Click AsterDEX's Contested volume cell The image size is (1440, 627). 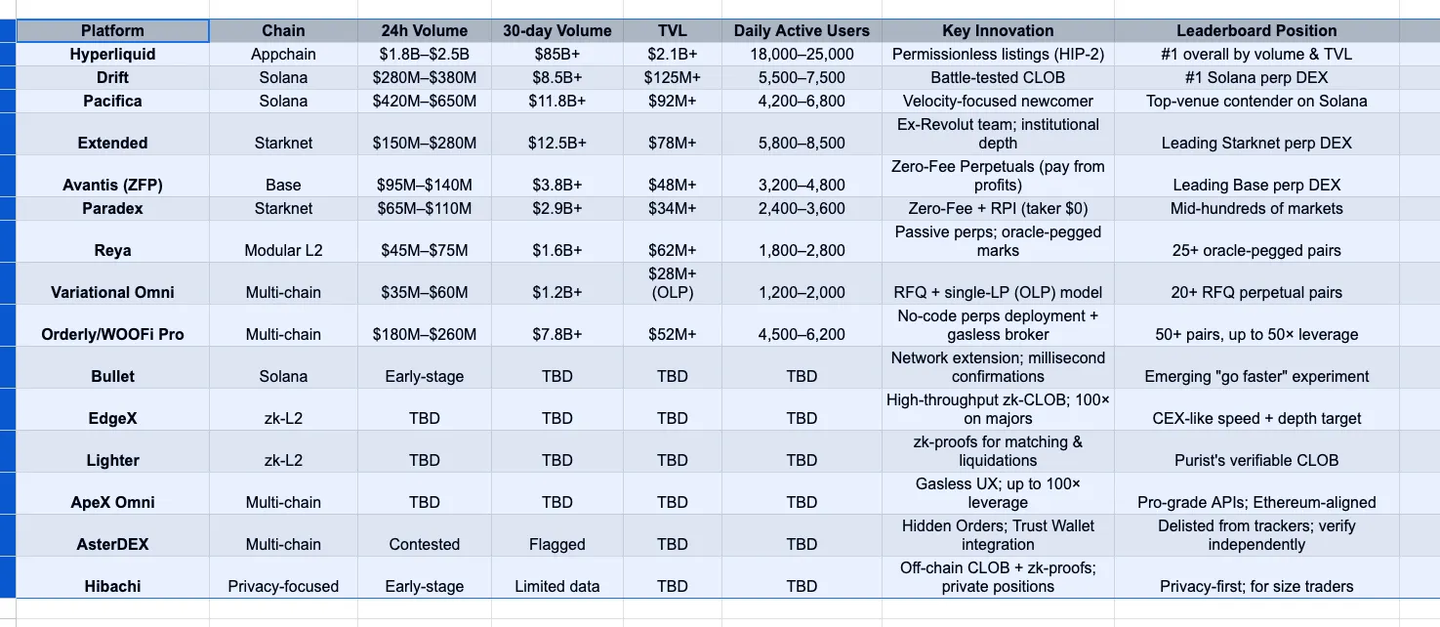424,544
